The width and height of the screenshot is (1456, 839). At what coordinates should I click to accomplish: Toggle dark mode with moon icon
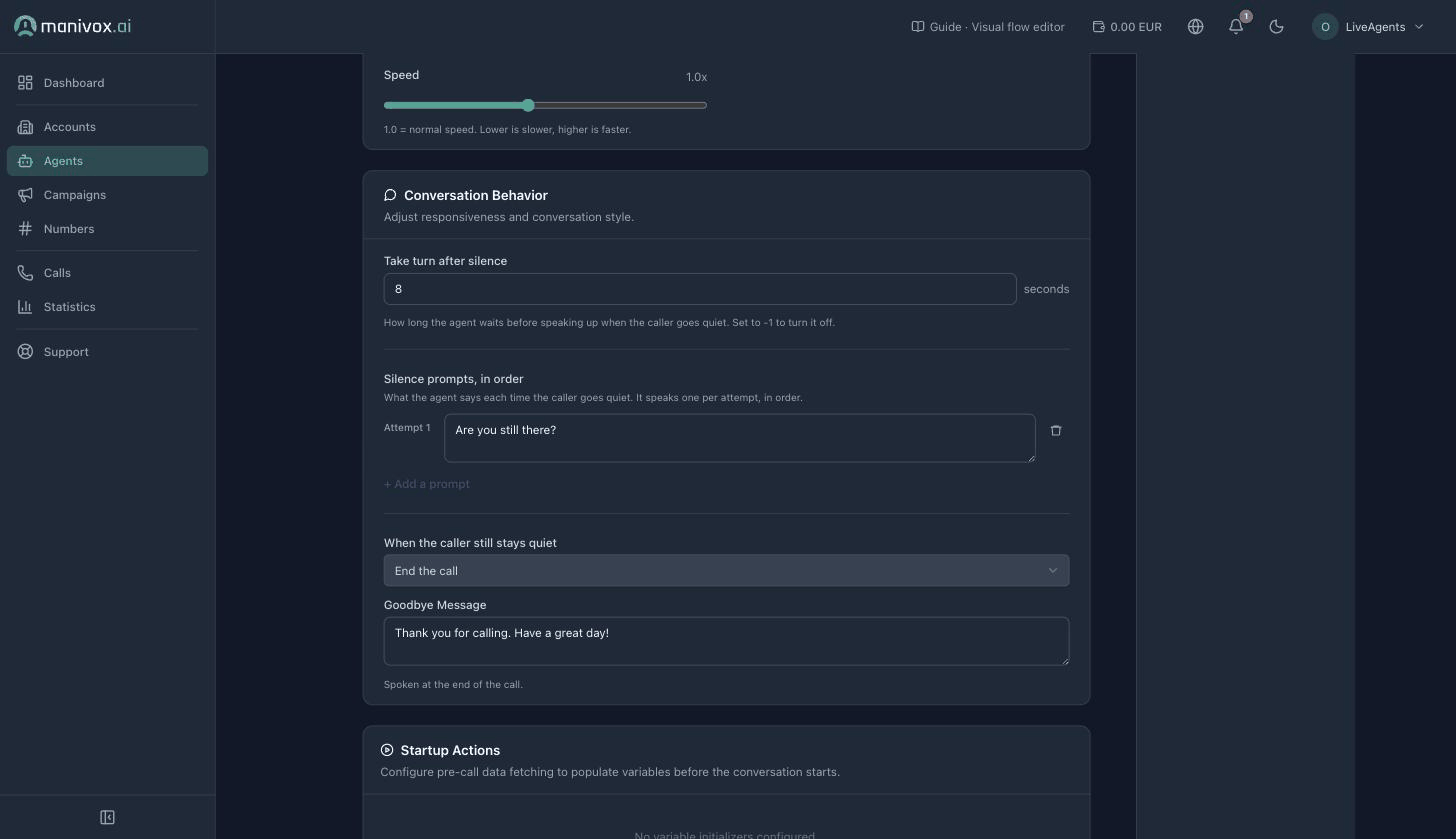point(1276,27)
